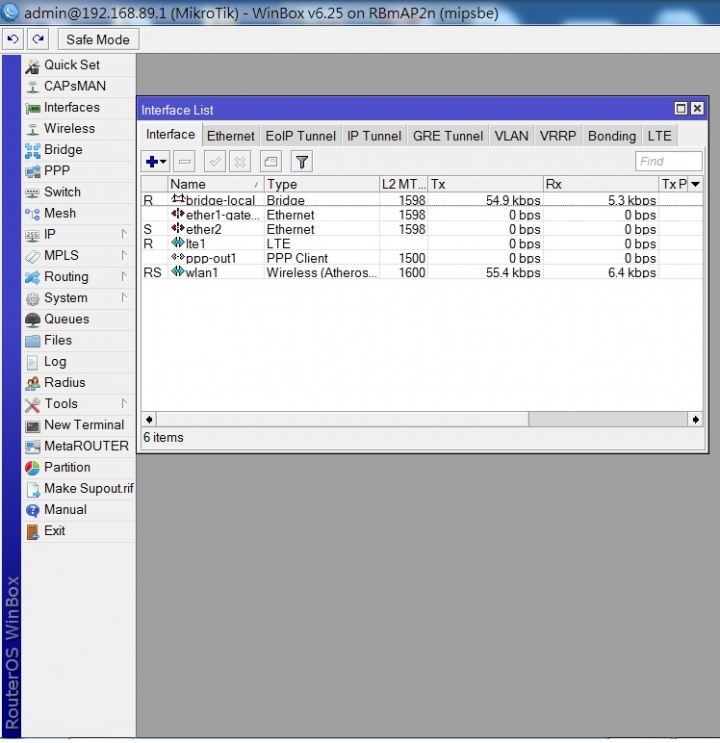Switch to the GRE Tunnel tab
Viewport: 720px width, 743px height.
click(x=448, y=136)
